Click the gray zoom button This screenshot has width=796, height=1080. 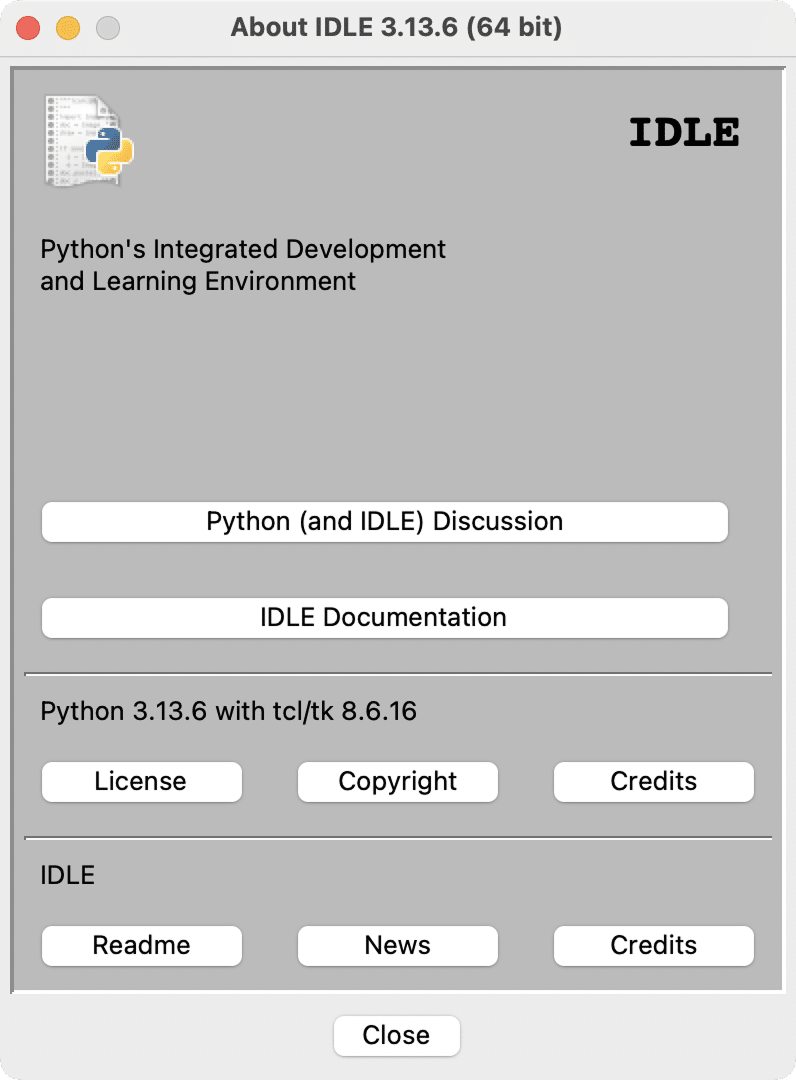point(108,28)
